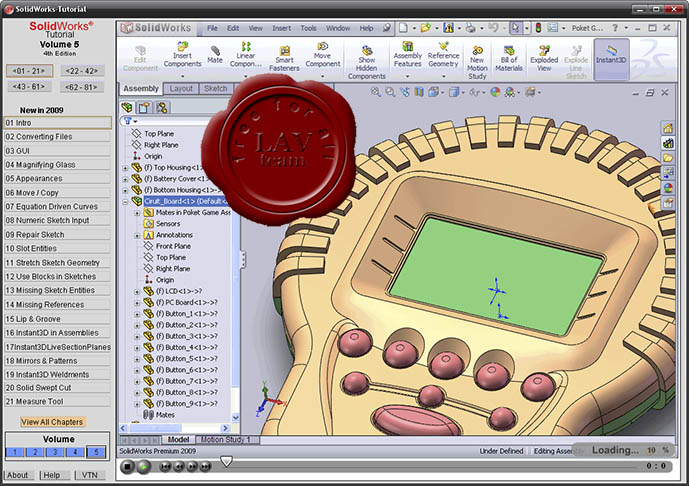This screenshot has width=689, height=486.
Task: Open chapter 15 Lip & Groove
Action: click(x=57, y=319)
